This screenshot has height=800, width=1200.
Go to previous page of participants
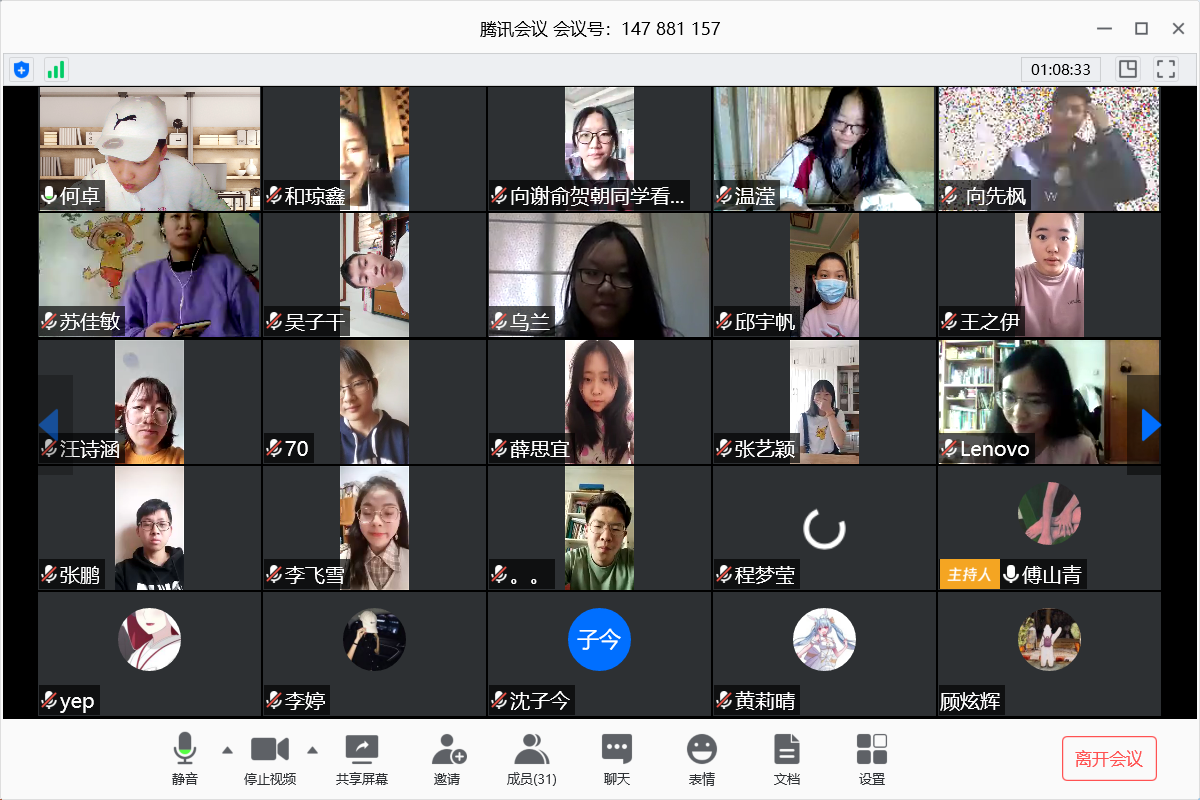[49, 425]
